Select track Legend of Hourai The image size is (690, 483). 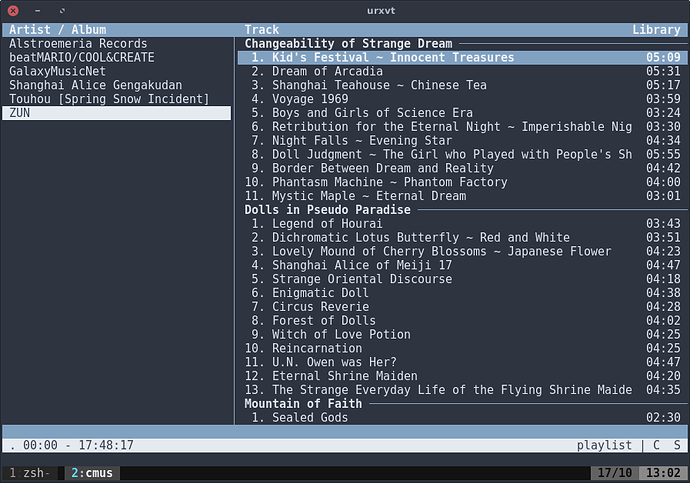point(462,224)
